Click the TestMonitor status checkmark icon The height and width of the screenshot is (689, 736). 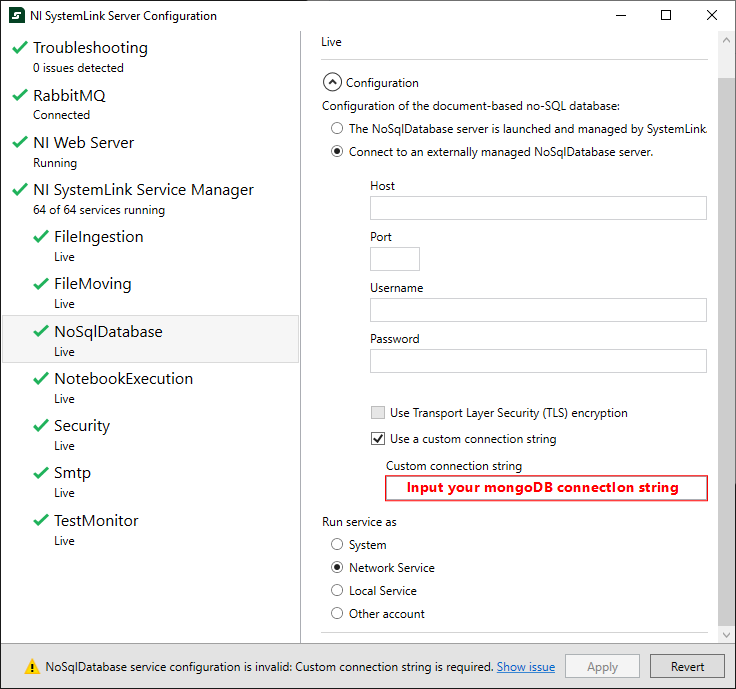41,520
